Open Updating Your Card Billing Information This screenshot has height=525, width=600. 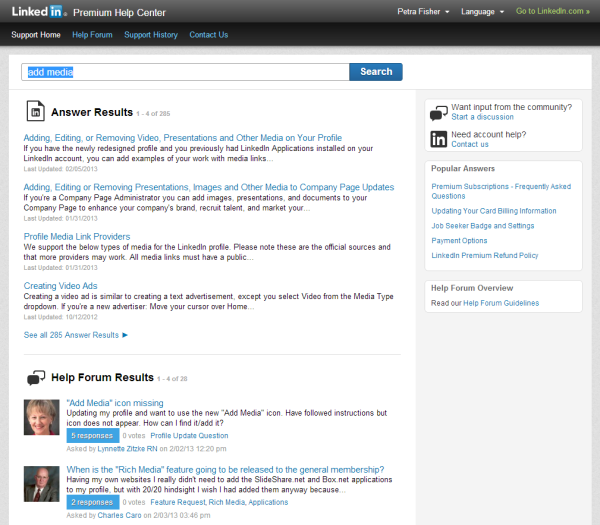pyautogui.click(x=494, y=211)
